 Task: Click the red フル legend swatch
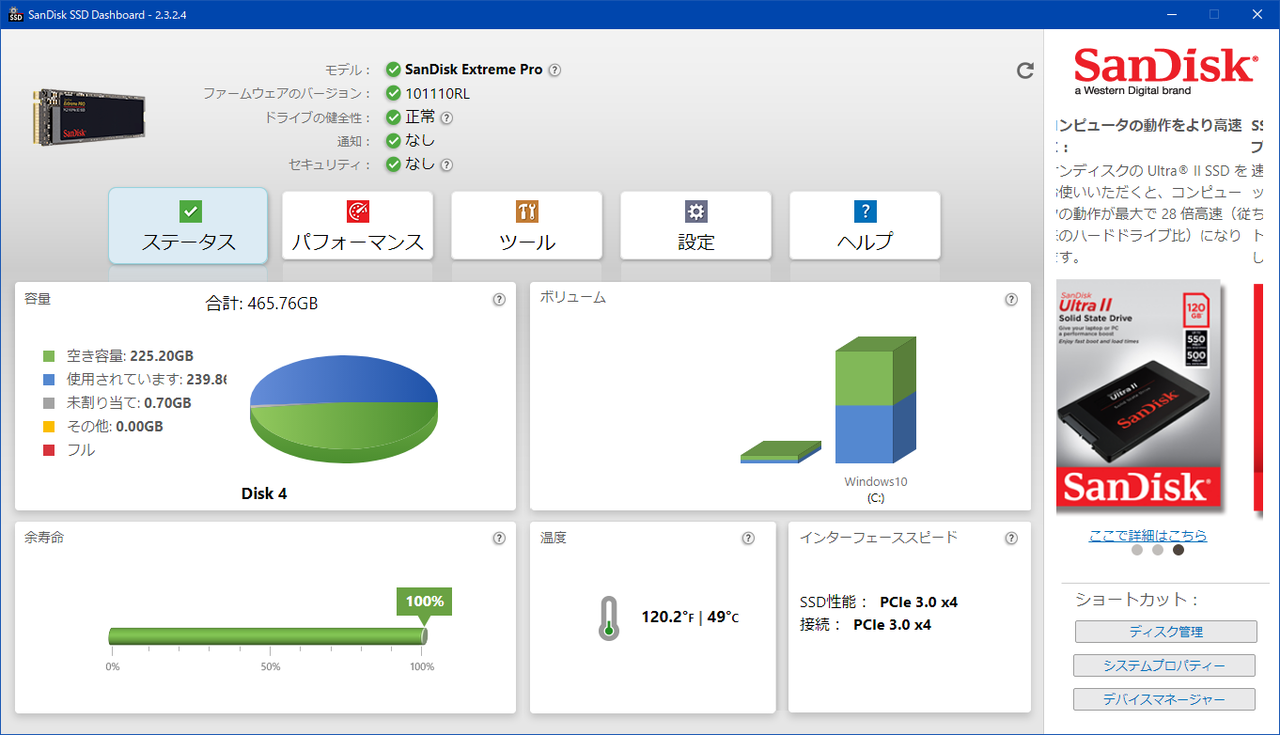click(x=49, y=450)
